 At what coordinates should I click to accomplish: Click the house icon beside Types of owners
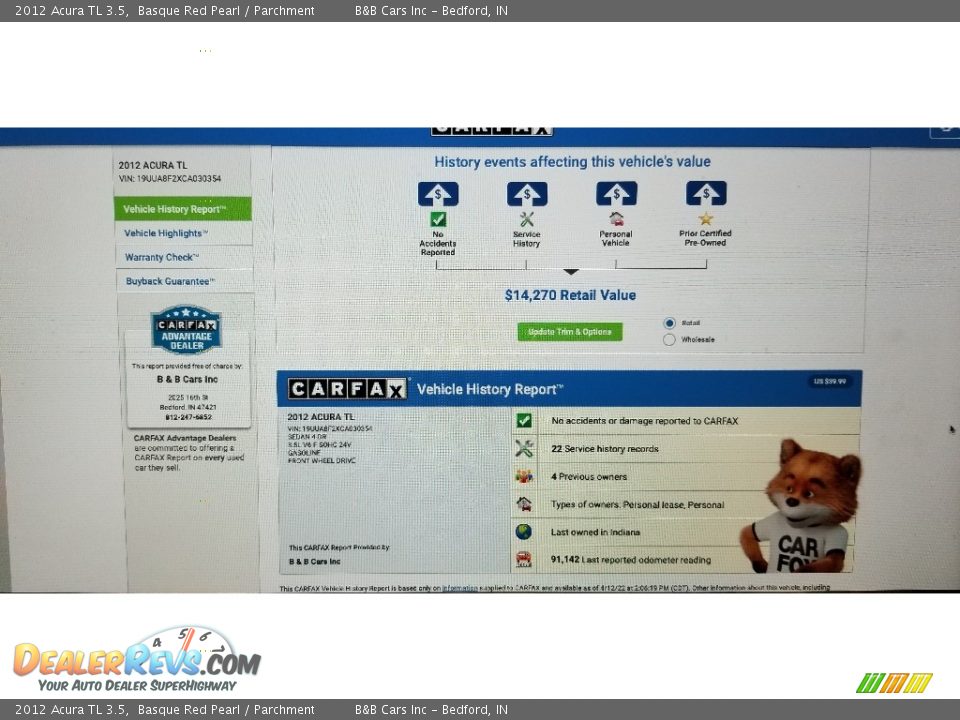click(x=523, y=504)
